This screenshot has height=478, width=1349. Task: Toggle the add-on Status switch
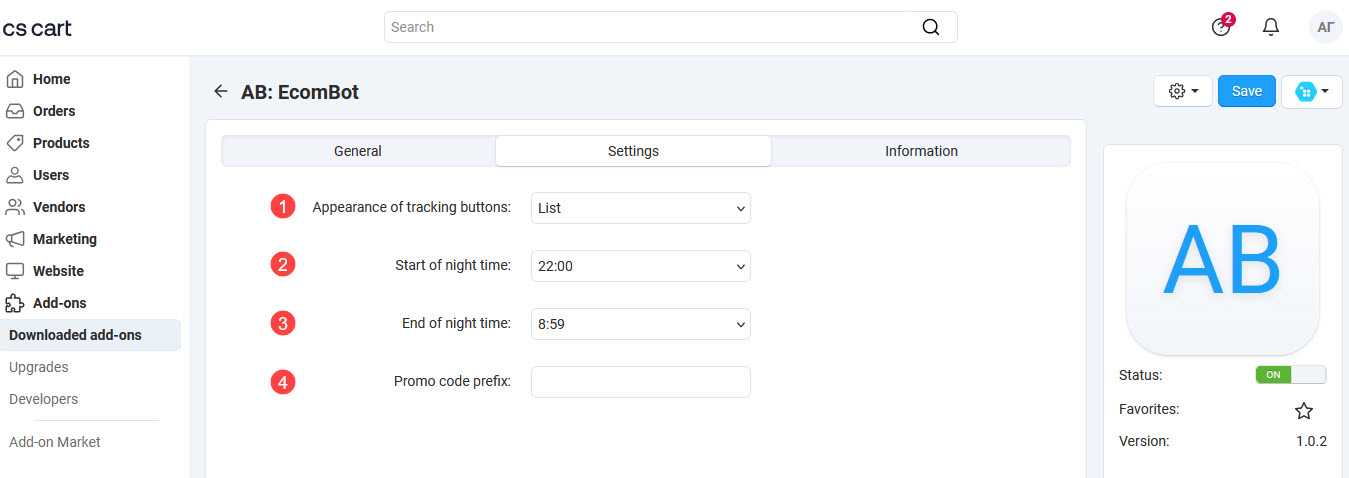pyautogui.click(x=1291, y=375)
